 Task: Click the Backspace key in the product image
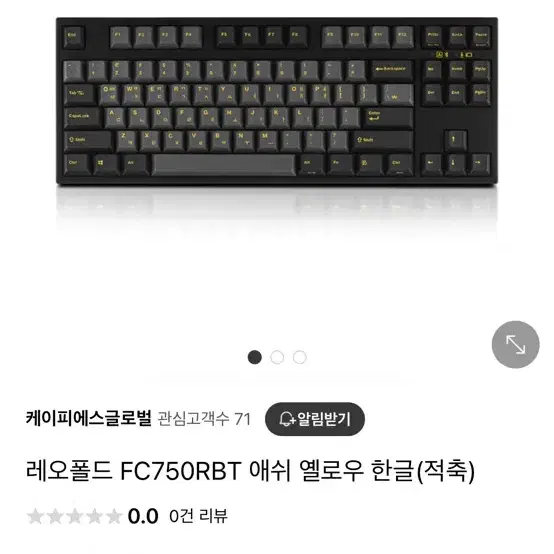click(x=392, y=71)
